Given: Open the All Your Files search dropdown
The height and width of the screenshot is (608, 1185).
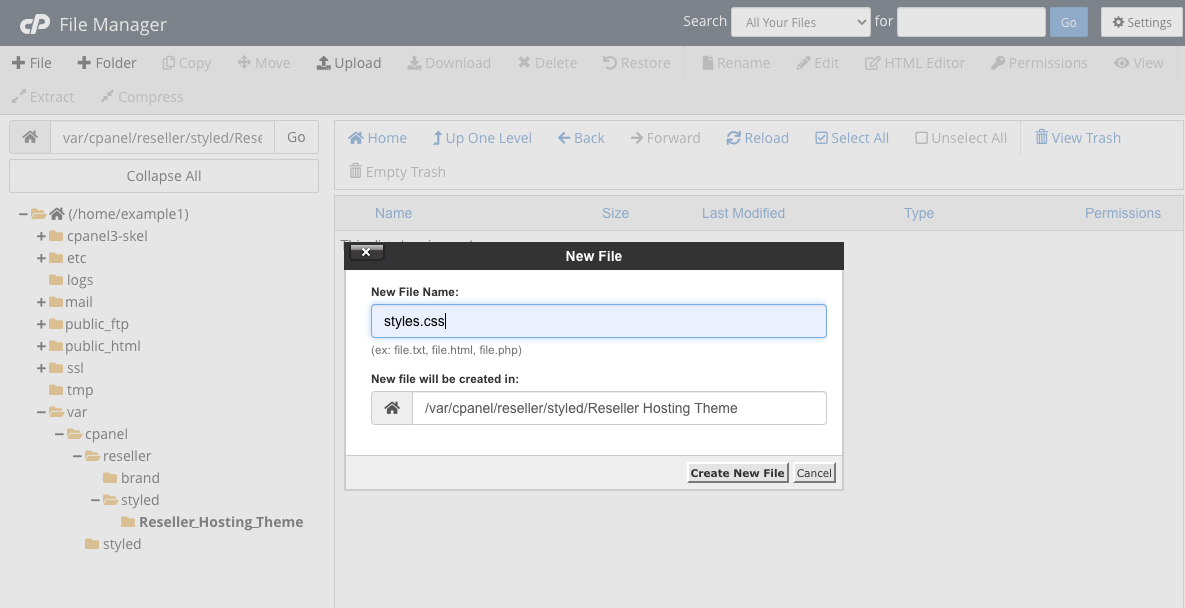Looking at the screenshot, I should [800, 22].
